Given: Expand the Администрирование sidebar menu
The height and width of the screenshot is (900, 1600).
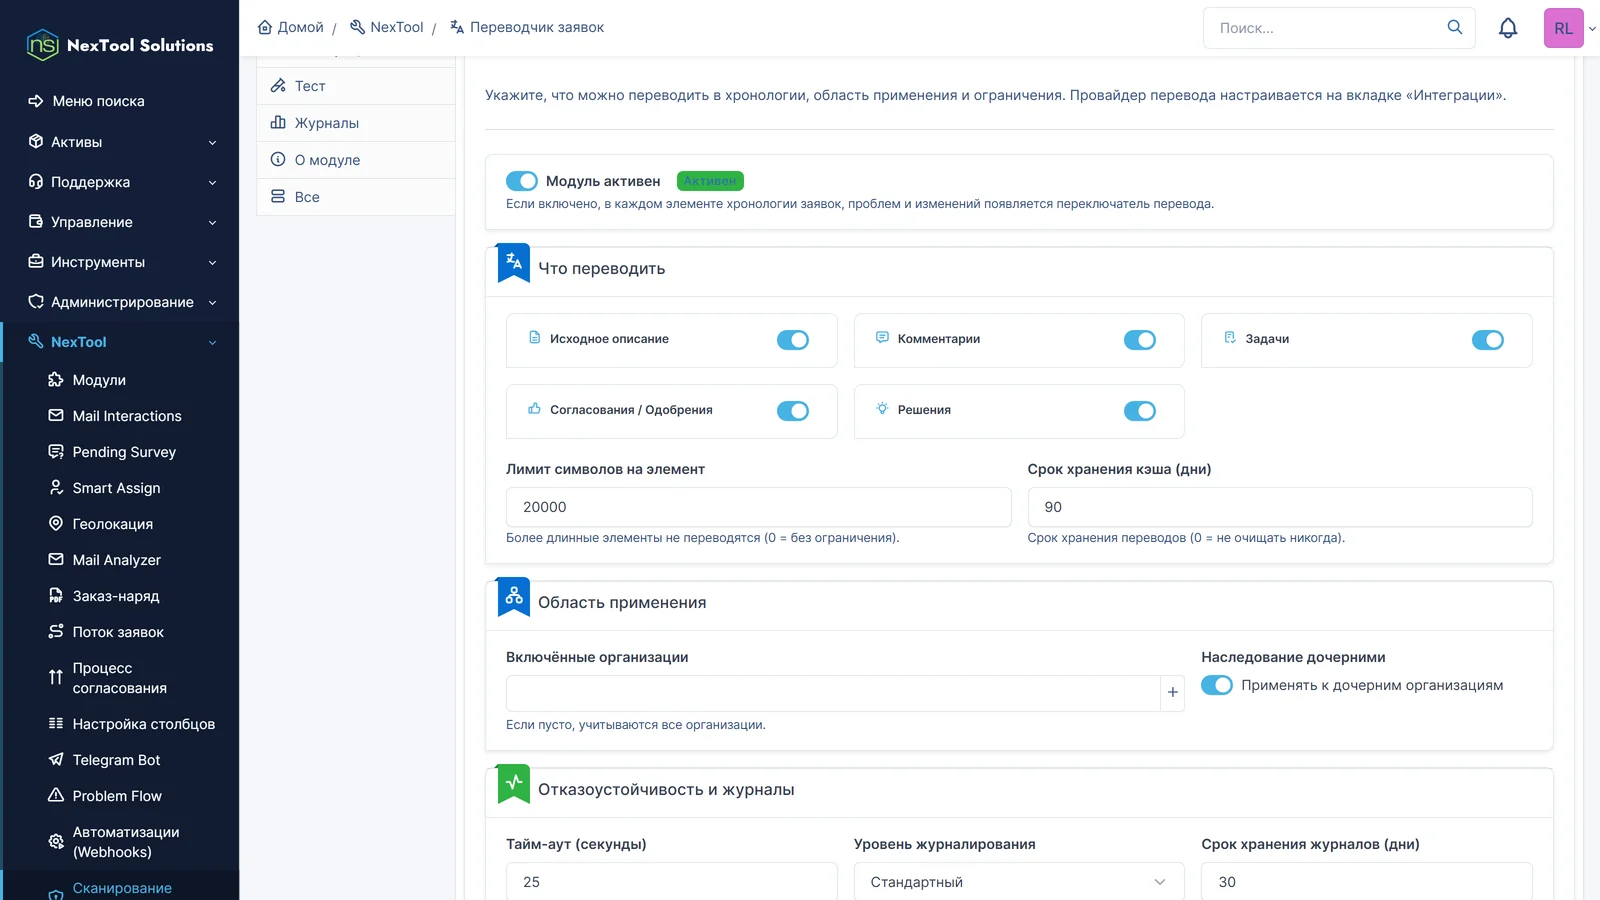Looking at the screenshot, I should 120,302.
